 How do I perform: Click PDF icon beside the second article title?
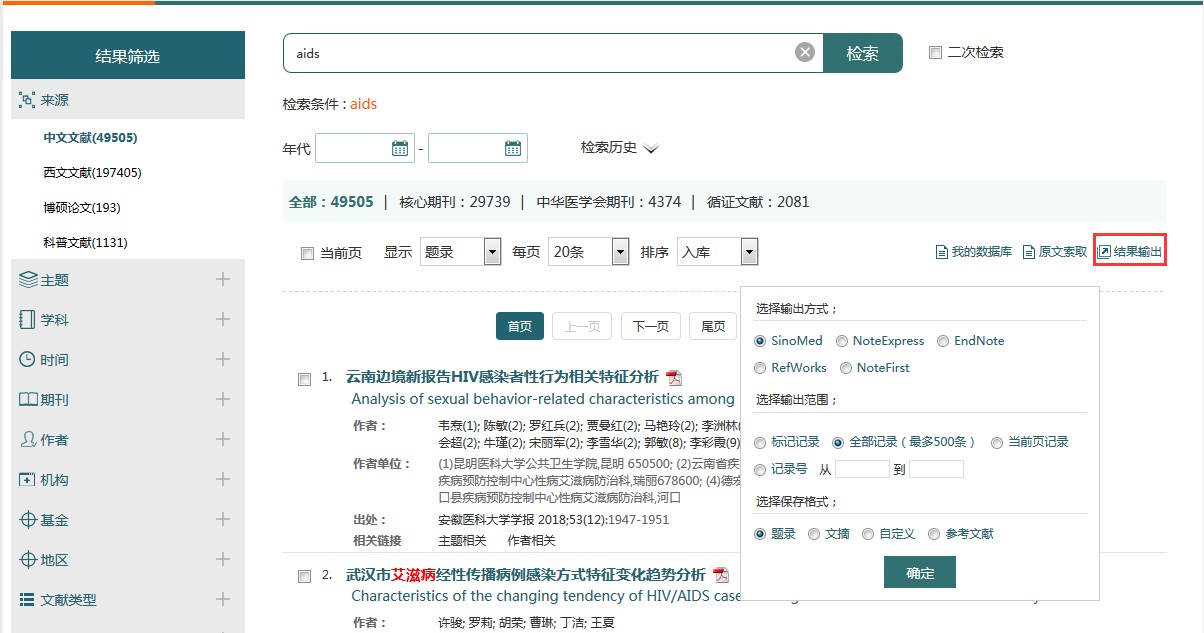tap(721, 575)
